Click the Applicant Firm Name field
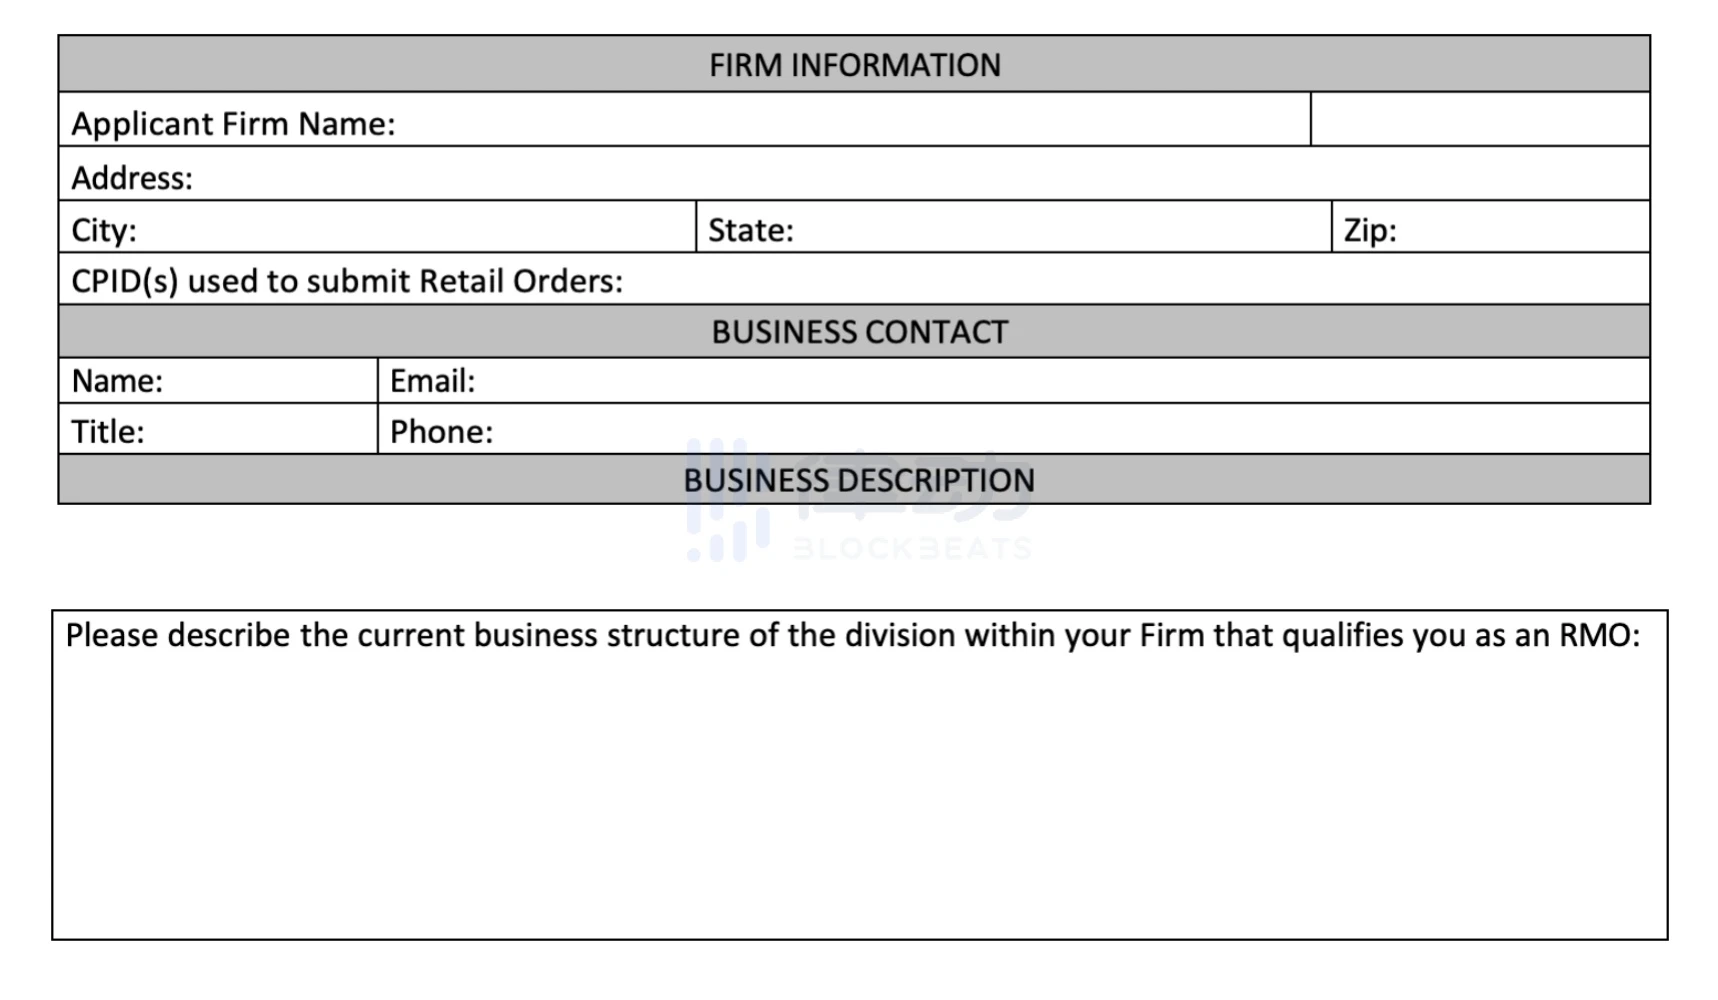The height and width of the screenshot is (1000, 1718). point(850,122)
